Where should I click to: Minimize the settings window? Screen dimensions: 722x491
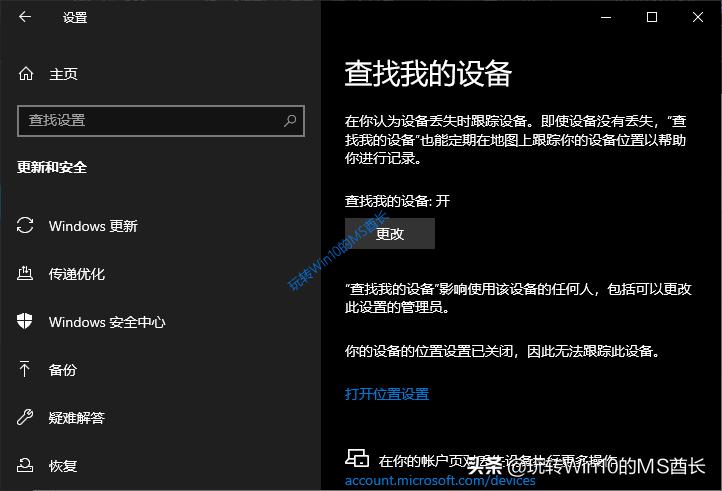[606, 18]
